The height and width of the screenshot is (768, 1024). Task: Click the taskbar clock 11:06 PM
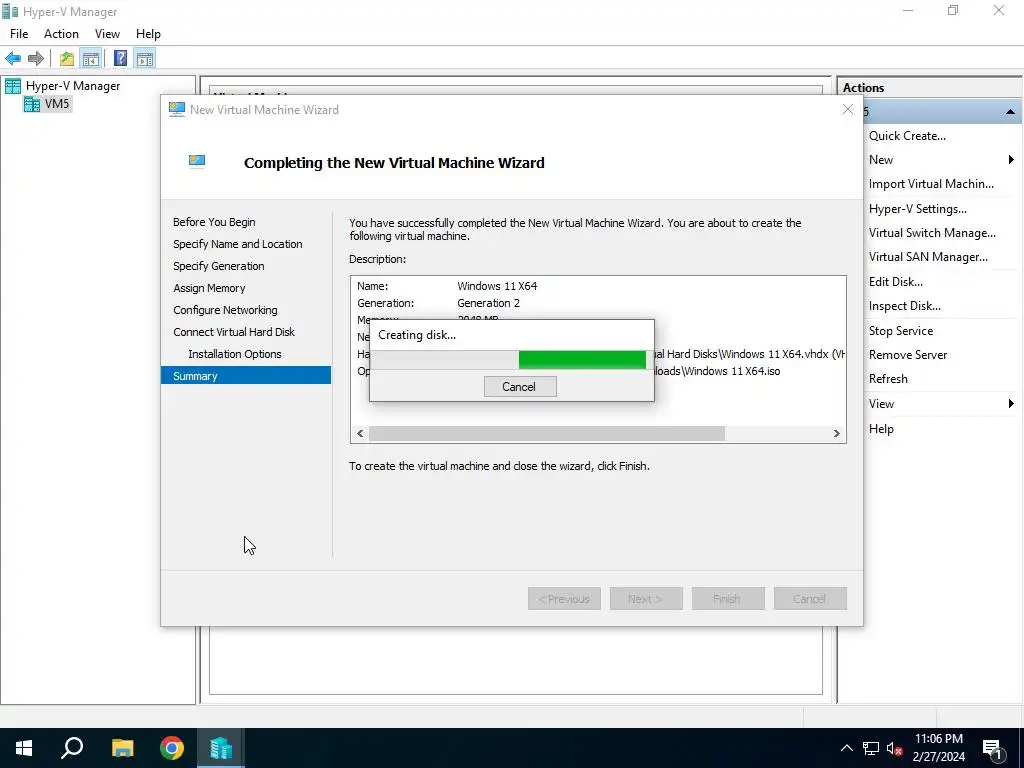938,739
